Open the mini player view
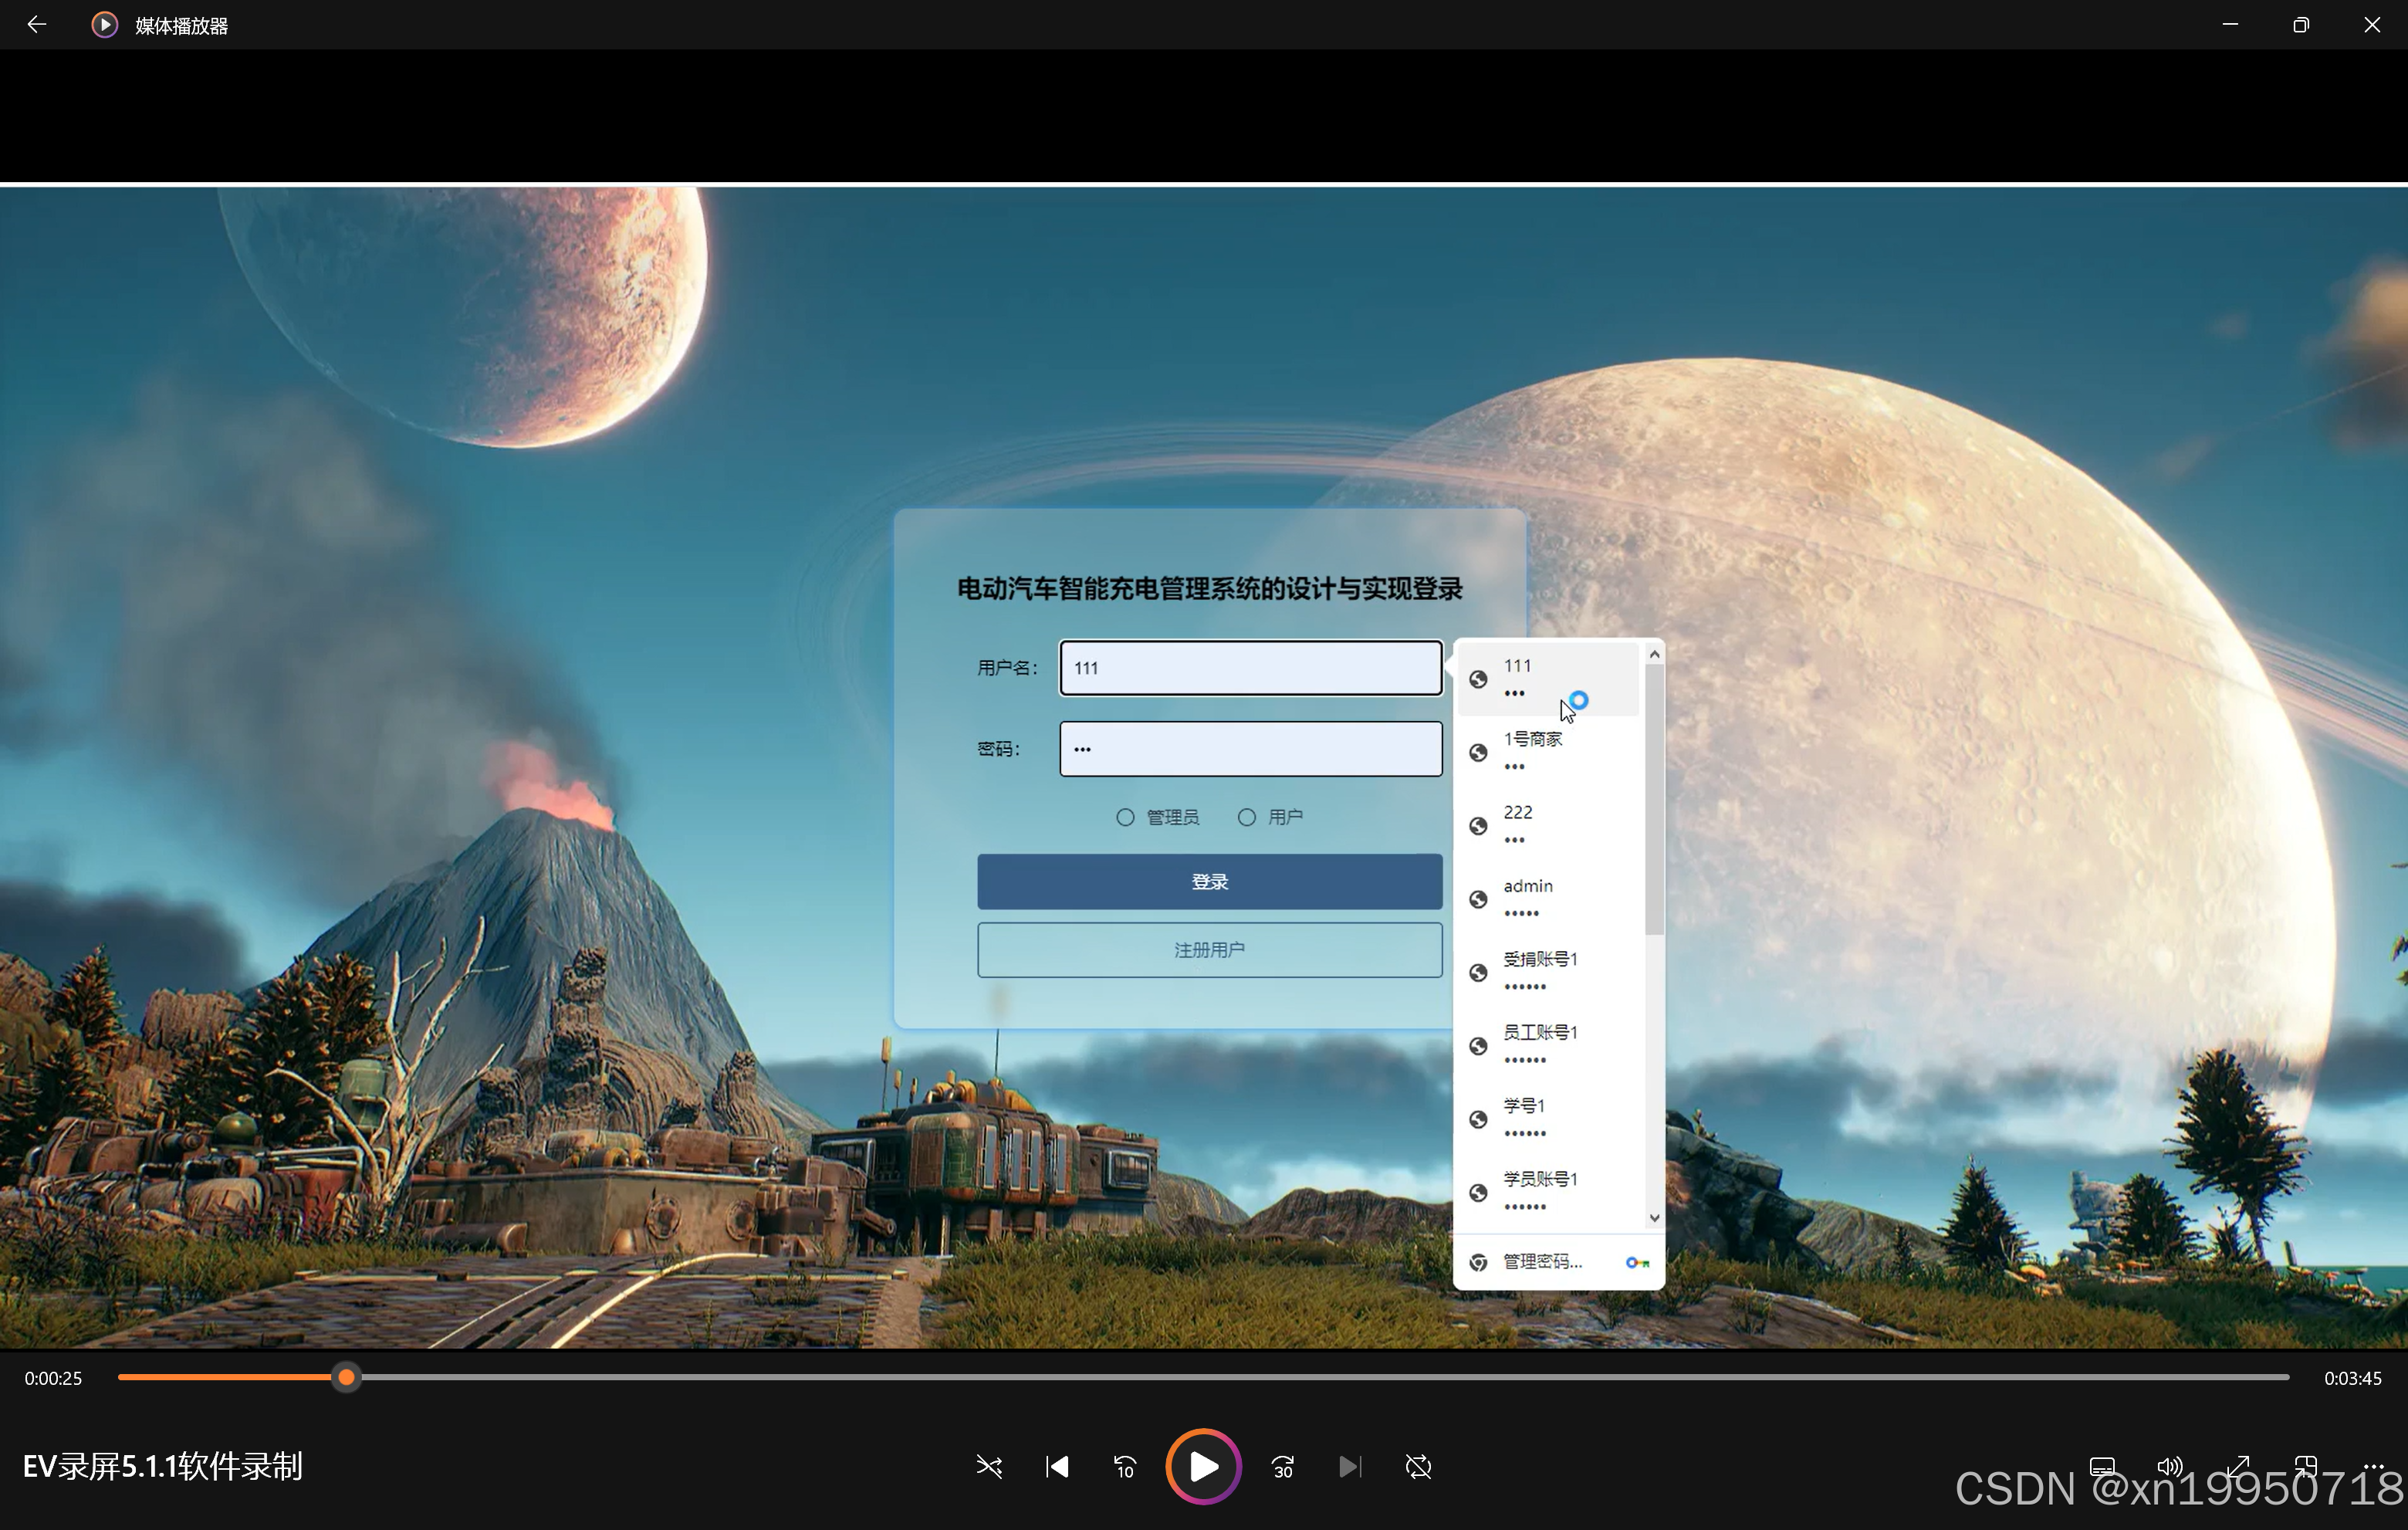Image resolution: width=2408 pixels, height=1530 pixels. 2306,1467
